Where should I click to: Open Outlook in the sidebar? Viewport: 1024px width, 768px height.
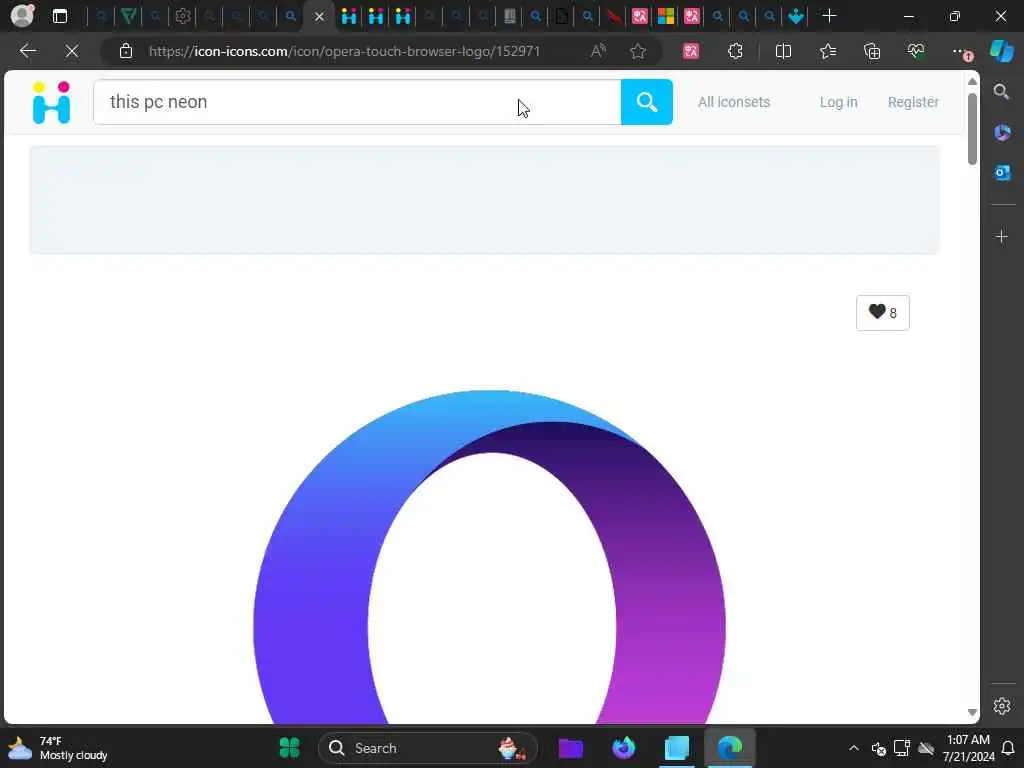(x=1002, y=172)
